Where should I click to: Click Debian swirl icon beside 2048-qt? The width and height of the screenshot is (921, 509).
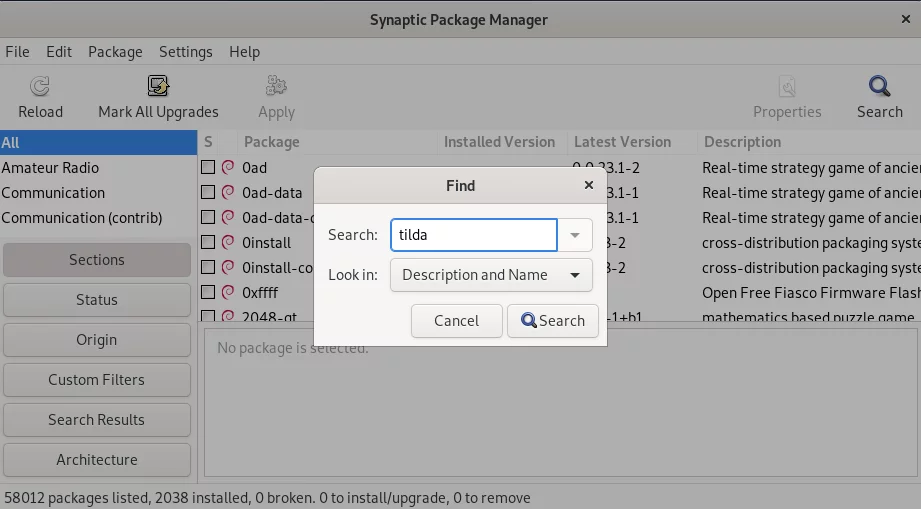click(x=228, y=316)
